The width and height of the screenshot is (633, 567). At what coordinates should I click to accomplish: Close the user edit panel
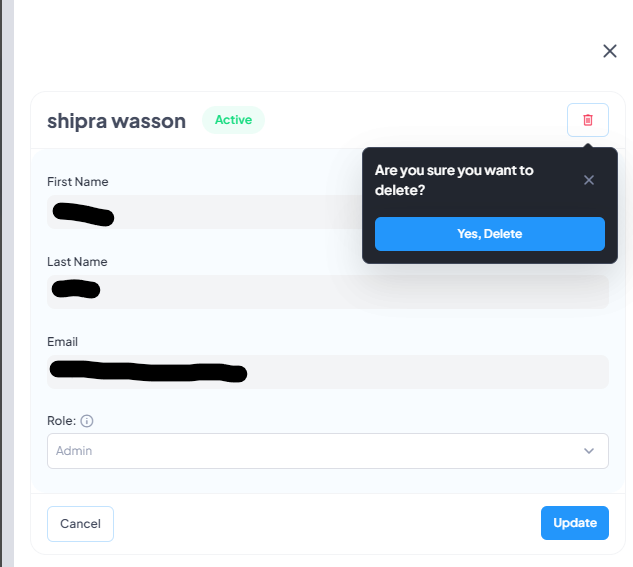pyautogui.click(x=610, y=51)
